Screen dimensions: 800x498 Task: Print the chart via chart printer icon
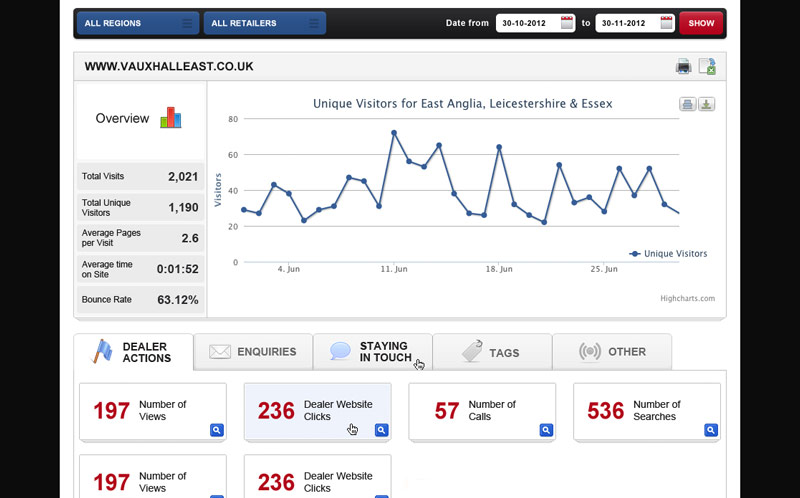(688, 104)
